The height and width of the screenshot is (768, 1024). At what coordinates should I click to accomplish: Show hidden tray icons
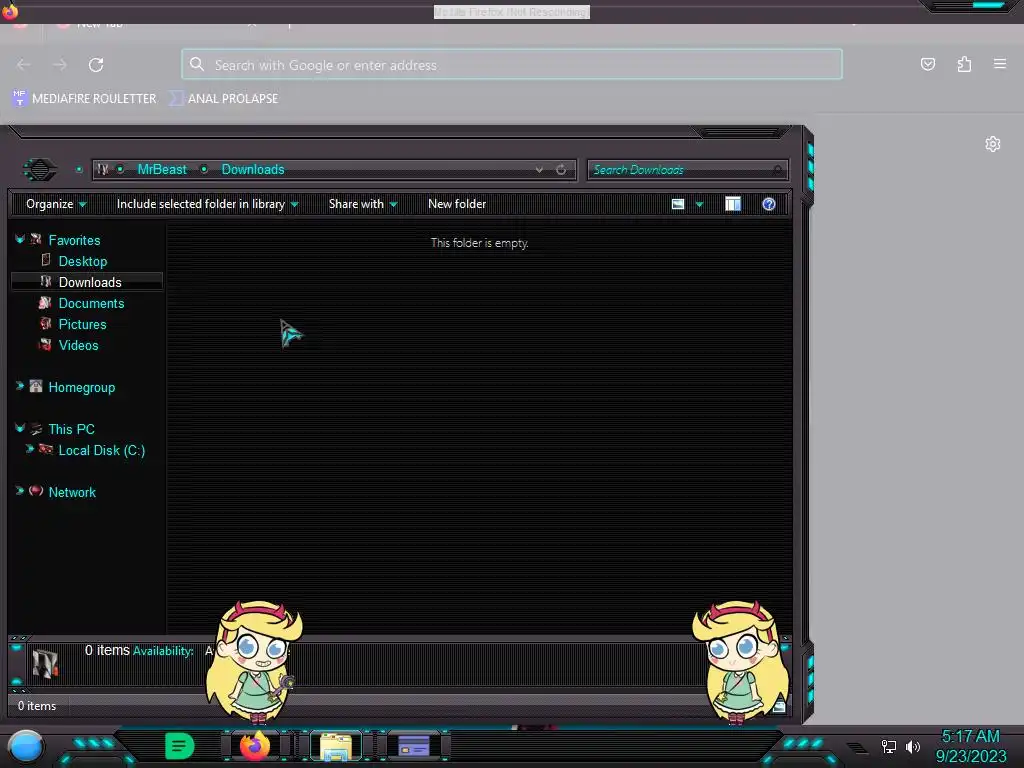coord(857,747)
